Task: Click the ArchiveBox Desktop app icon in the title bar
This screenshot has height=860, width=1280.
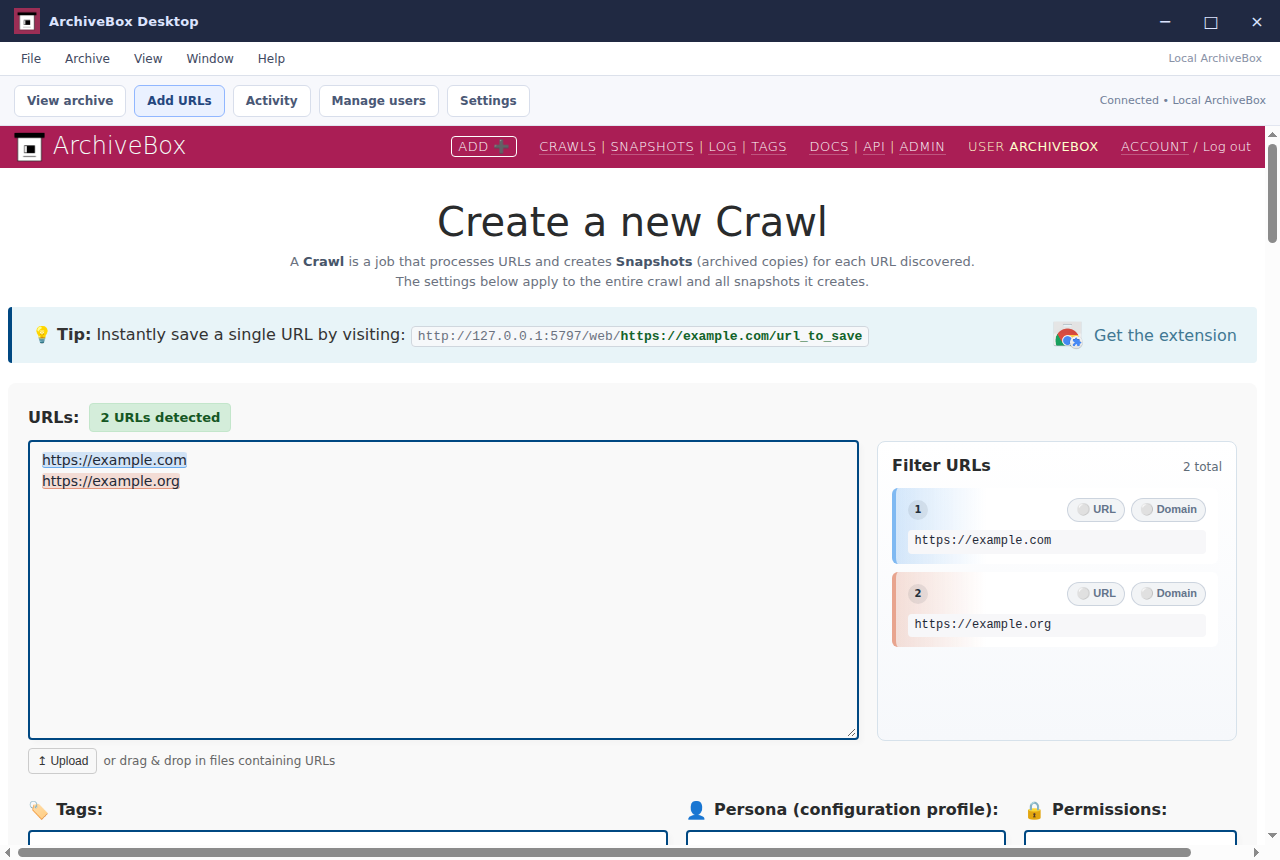Action: [x=27, y=21]
